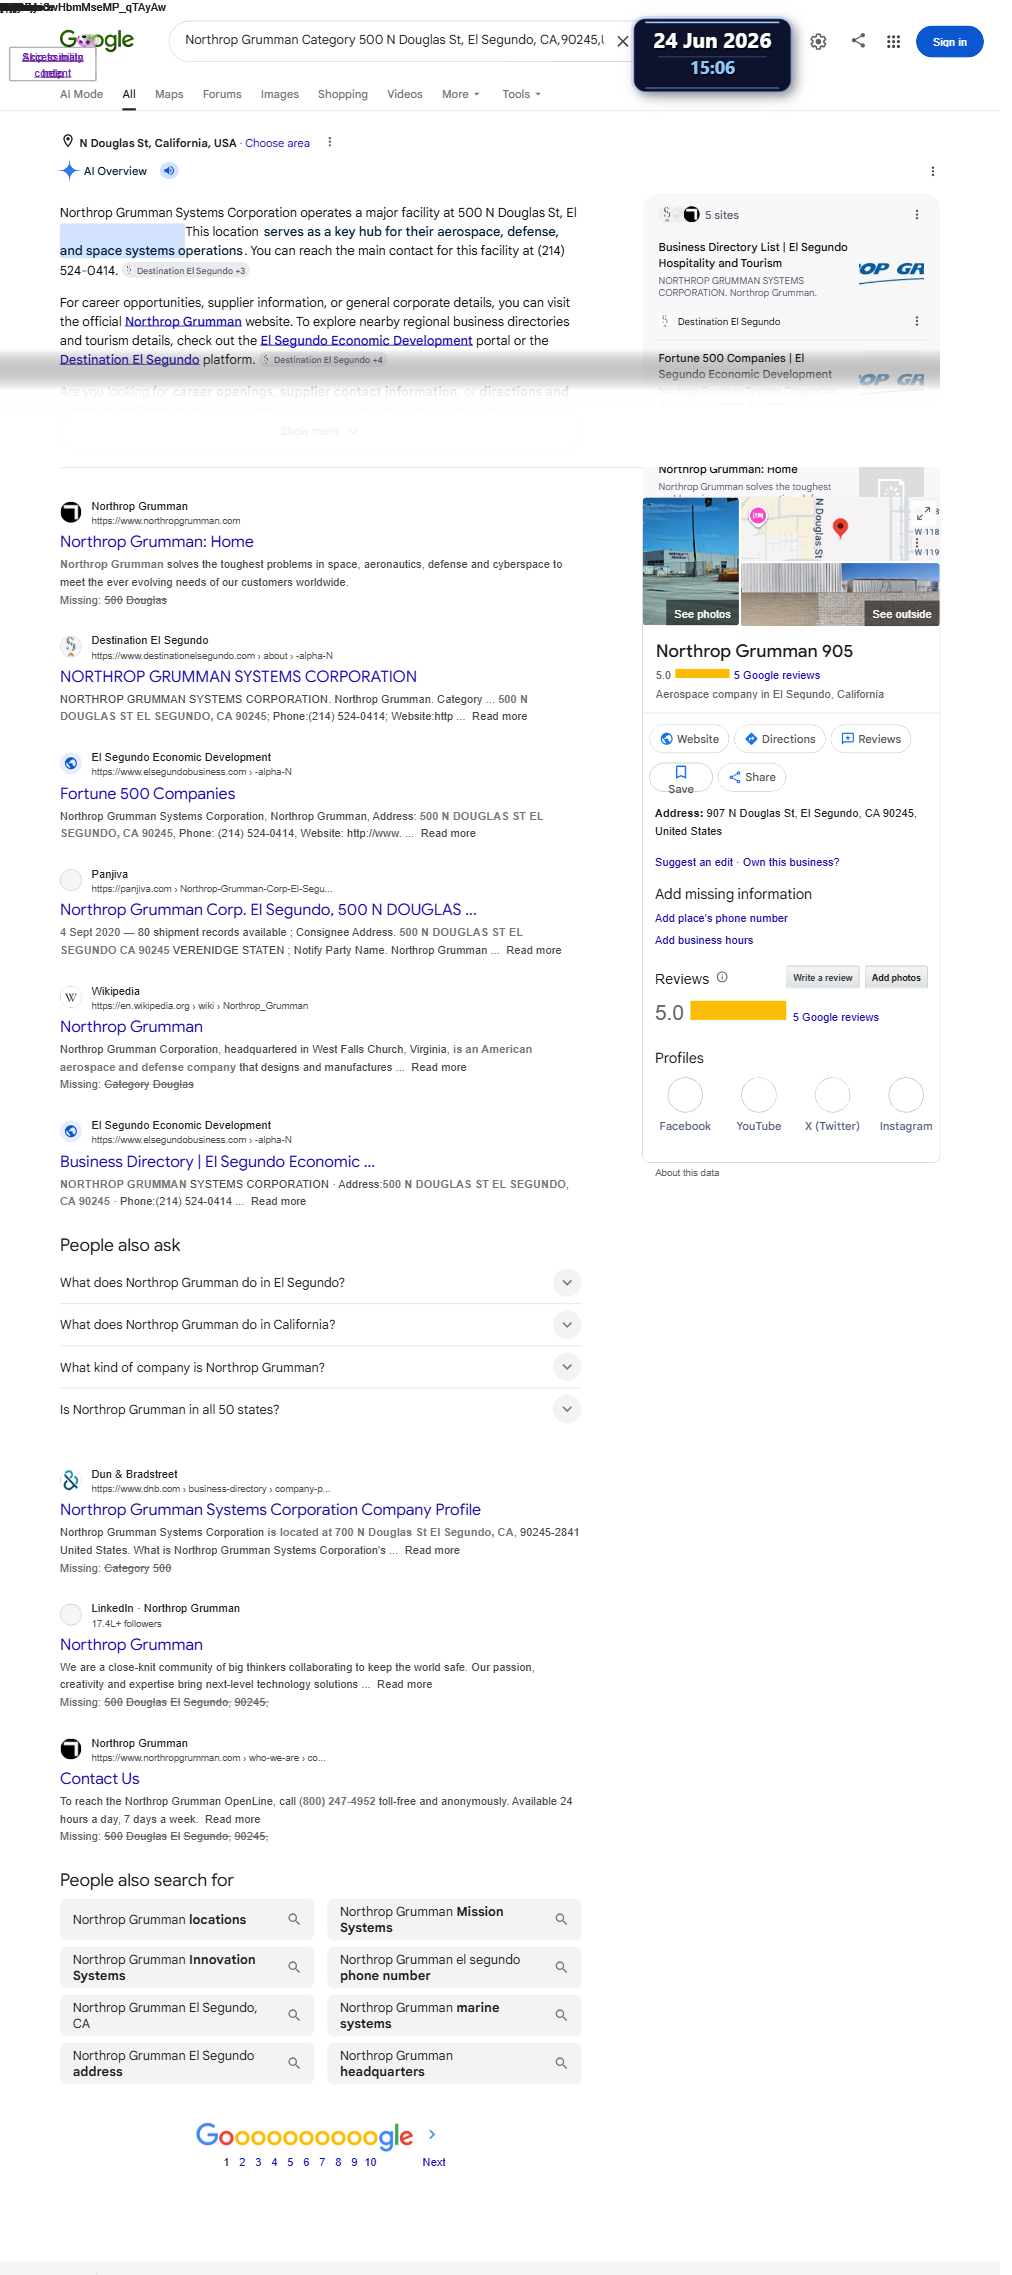The width and height of the screenshot is (1012, 2275).
Task: Clear the search box with X icon
Action: point(622,41)
